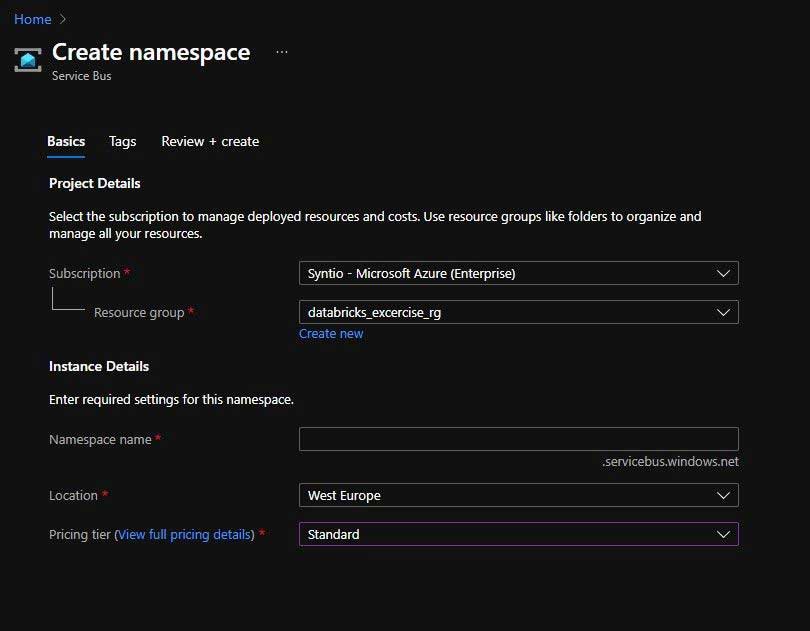Click the breadcrumb chevron after Home
Image resolution: width=810 pixels, height=631 pixels.
63,19
